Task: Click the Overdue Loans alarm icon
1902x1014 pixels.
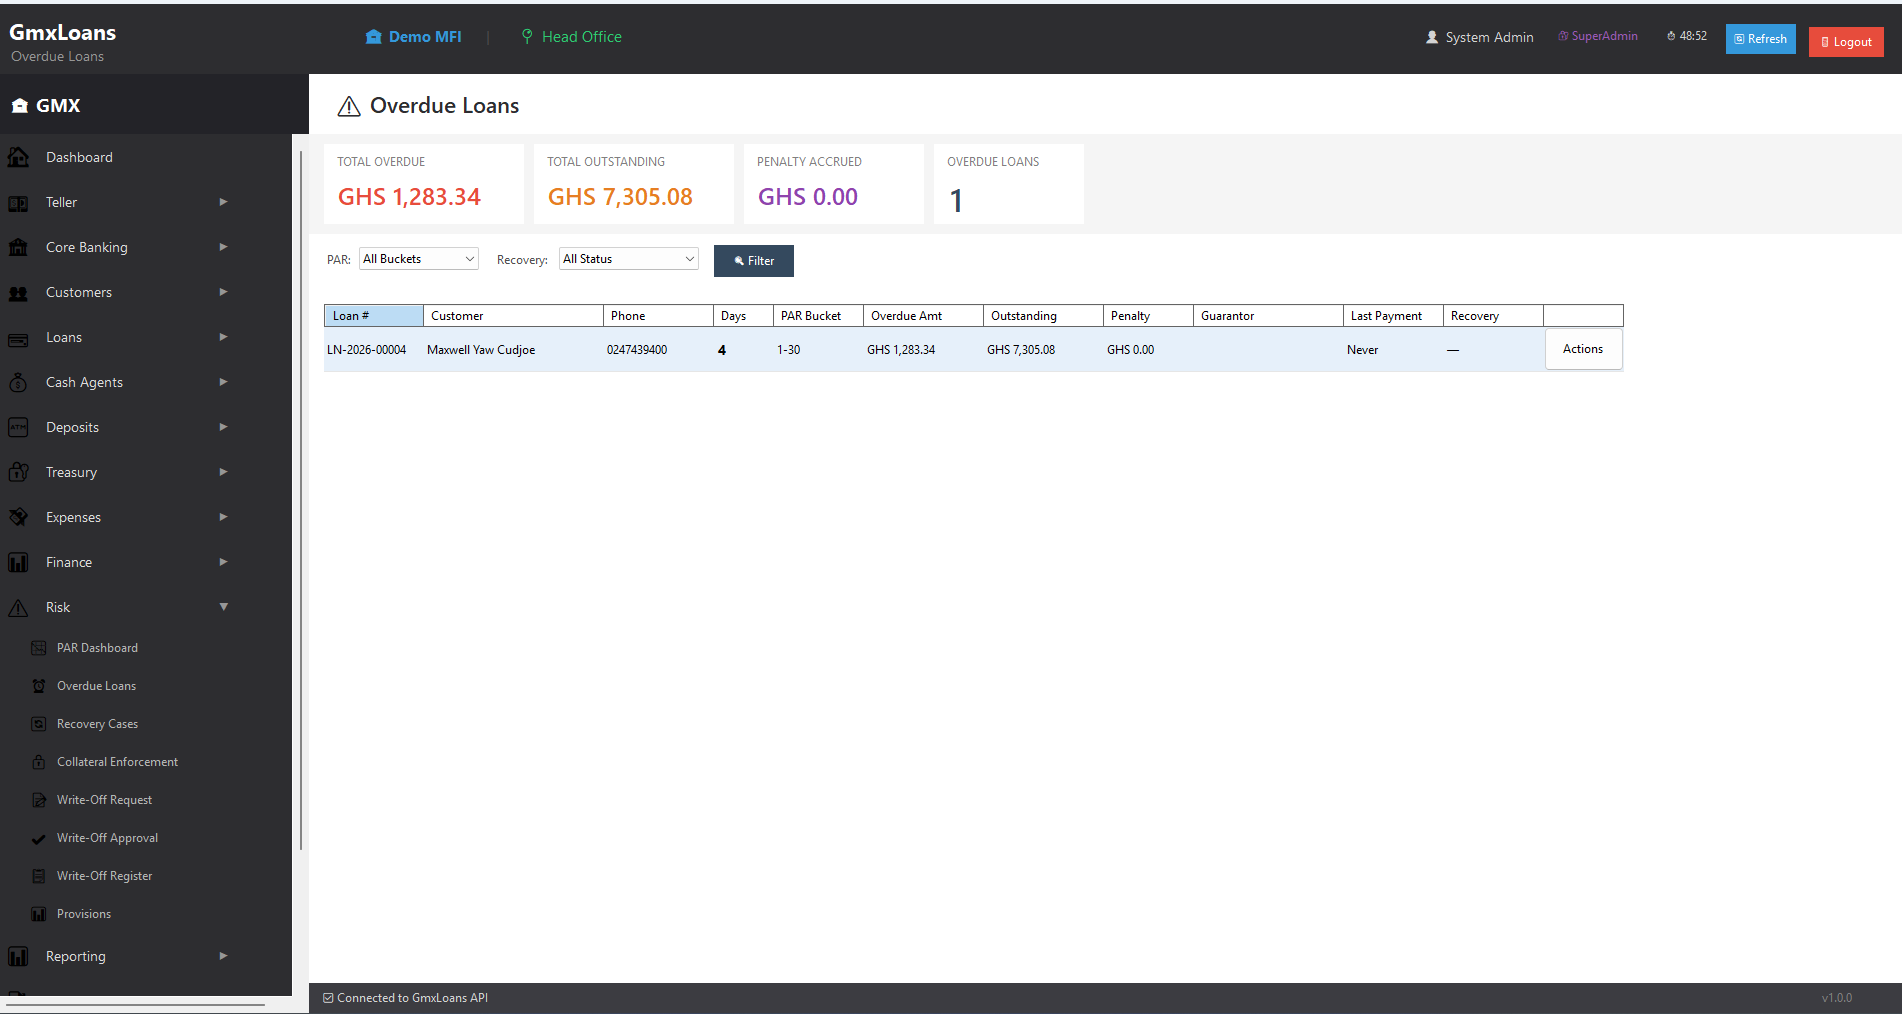Action: (39, 686)
